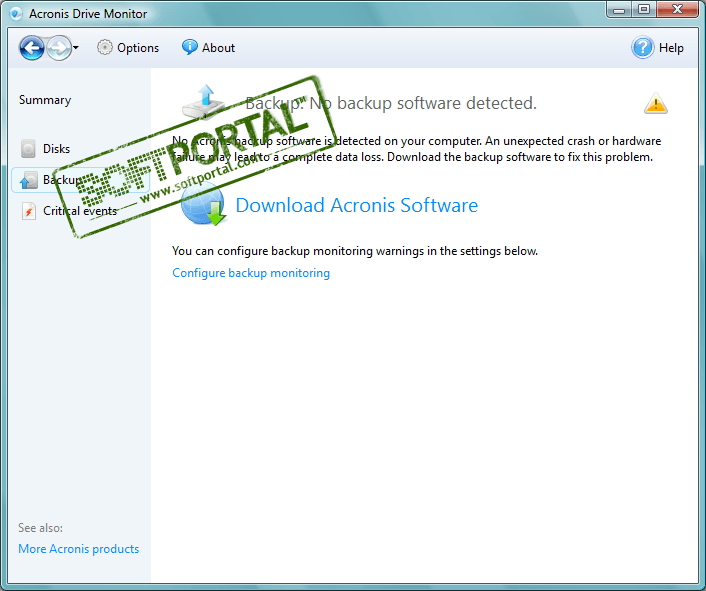Open Configure backup monitoring link
This screenshot has width=706, height=591.
(x=251, y=273)
